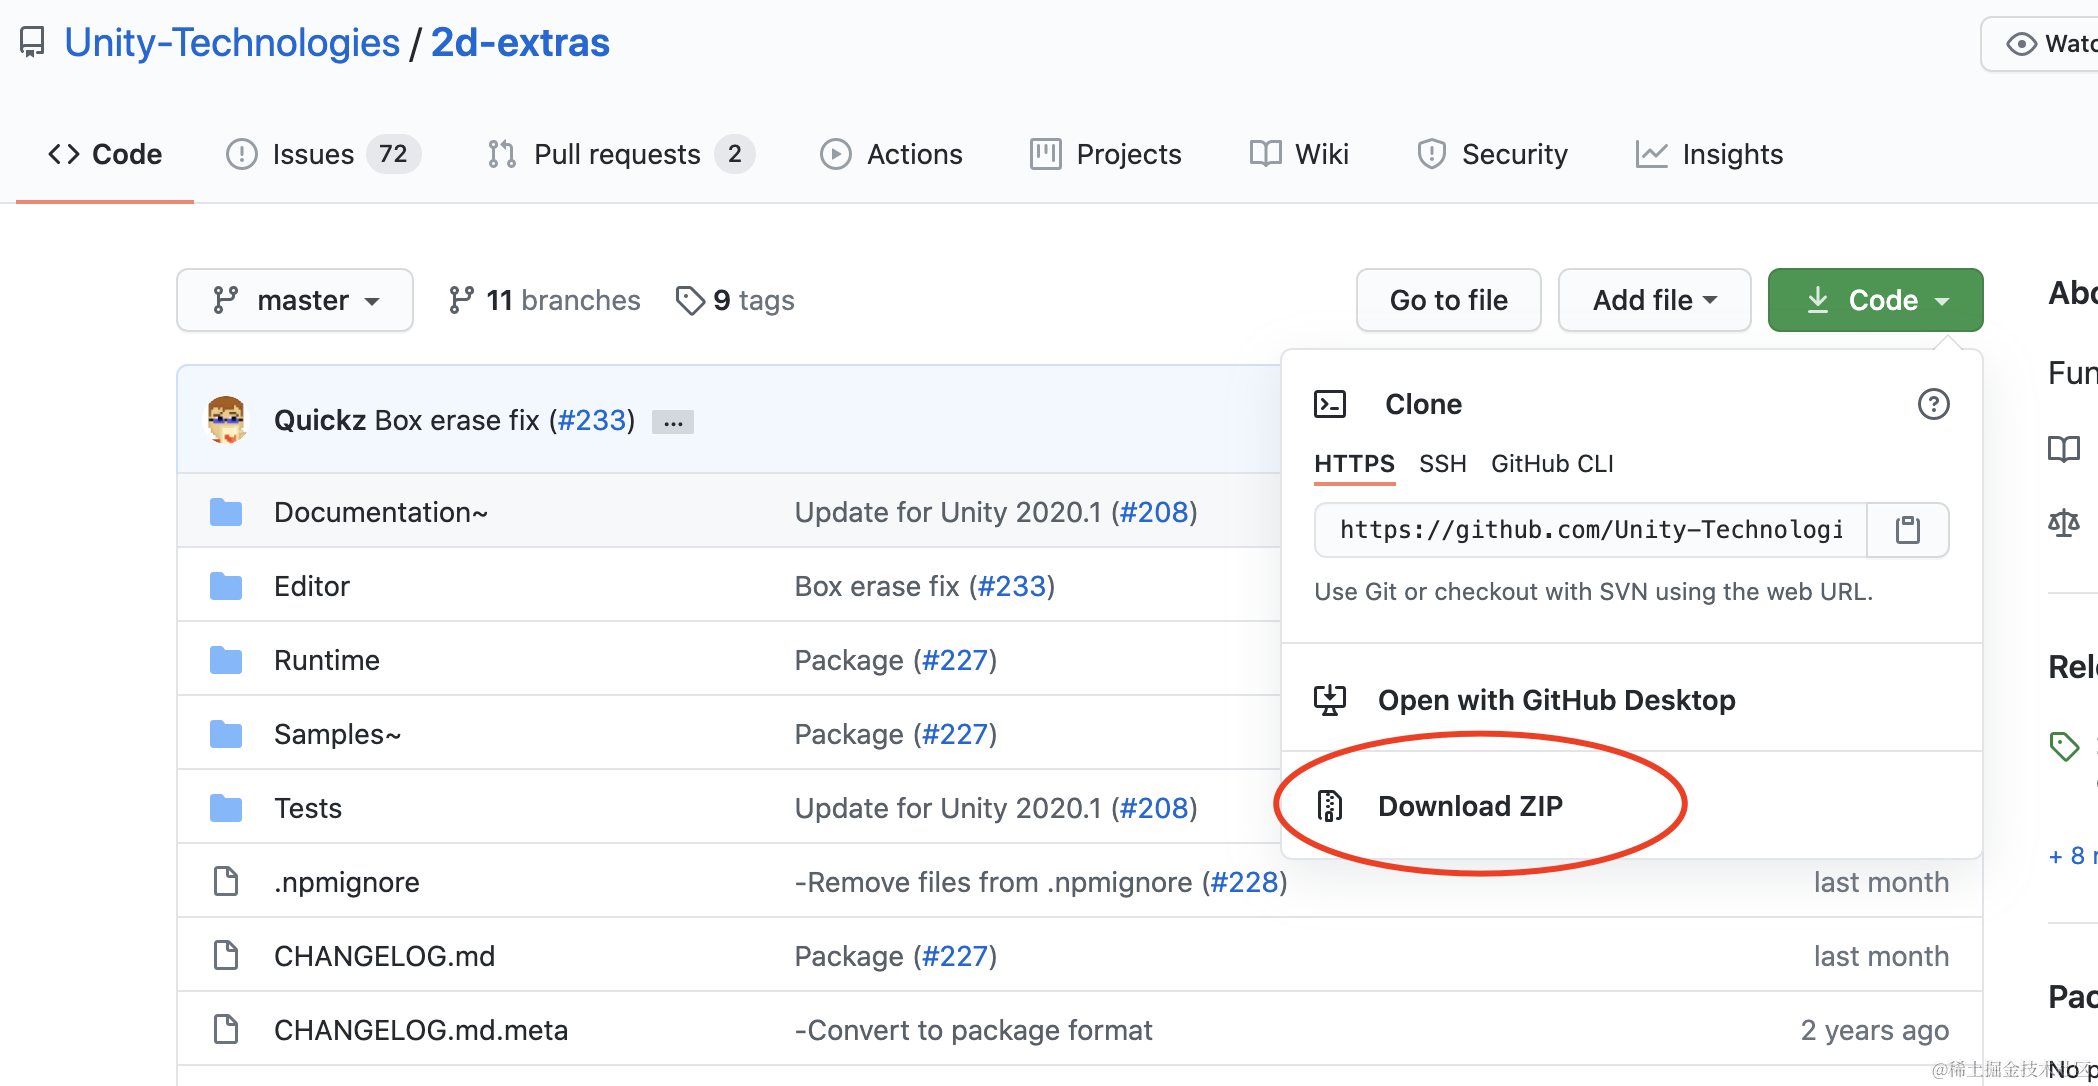Open the Documentation~ folder
This screenshot has width=2098, height=1086.
381,512
